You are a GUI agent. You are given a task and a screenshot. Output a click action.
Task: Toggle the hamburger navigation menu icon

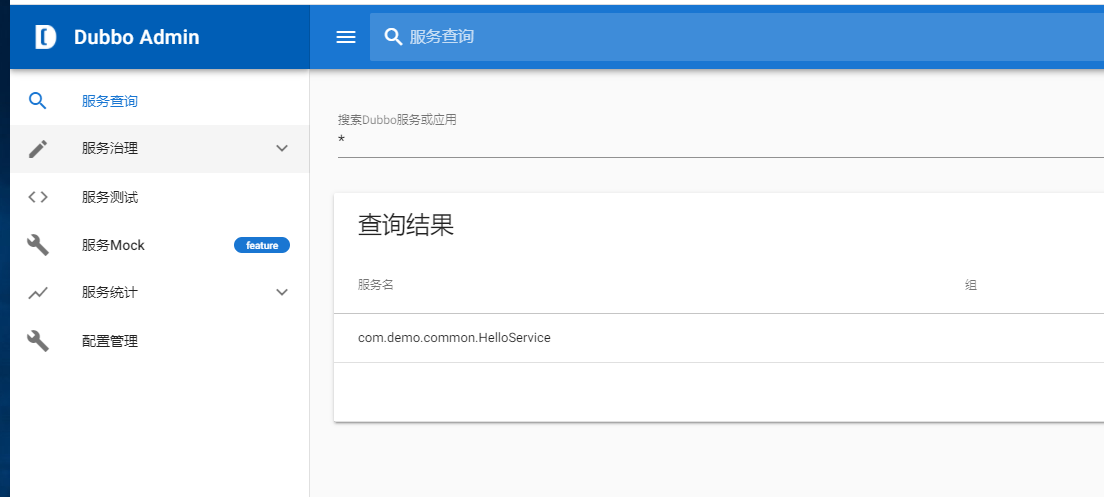point(346,37)
